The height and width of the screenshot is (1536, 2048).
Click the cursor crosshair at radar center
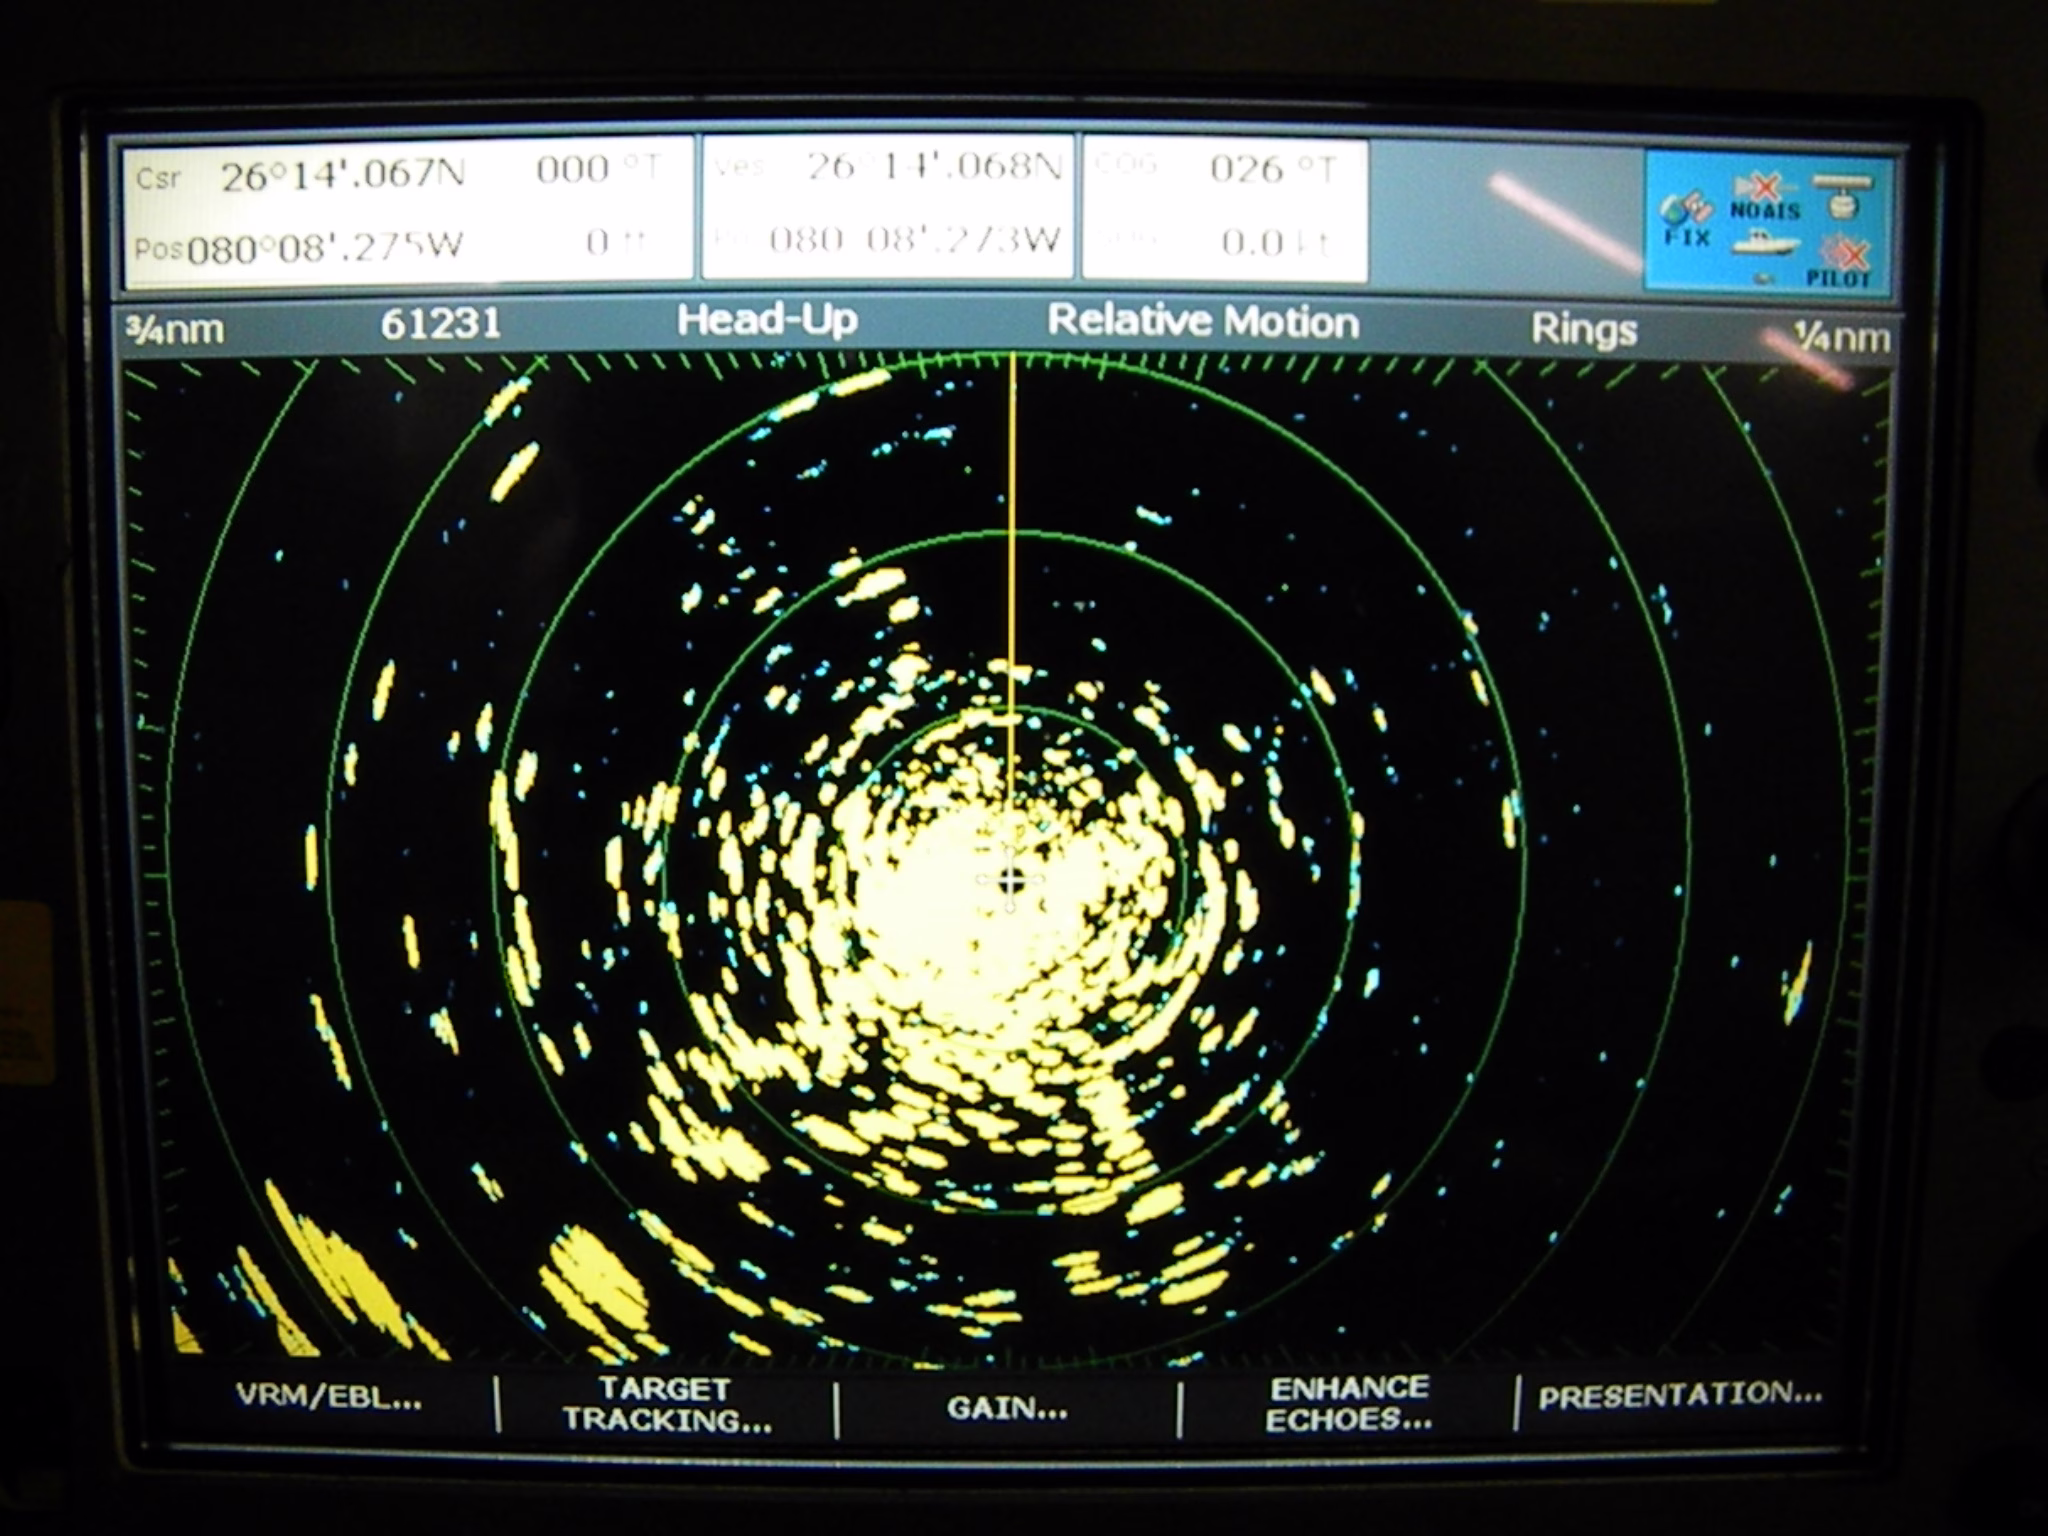pyautogui.click(x=1011, y=880)
